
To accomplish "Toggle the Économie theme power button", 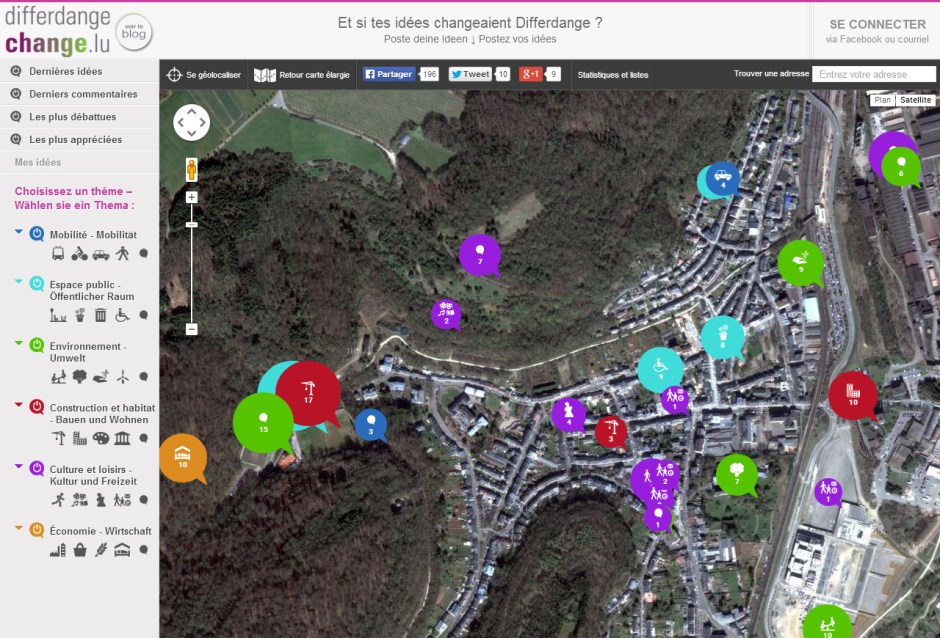I will [x=37, y=530].
